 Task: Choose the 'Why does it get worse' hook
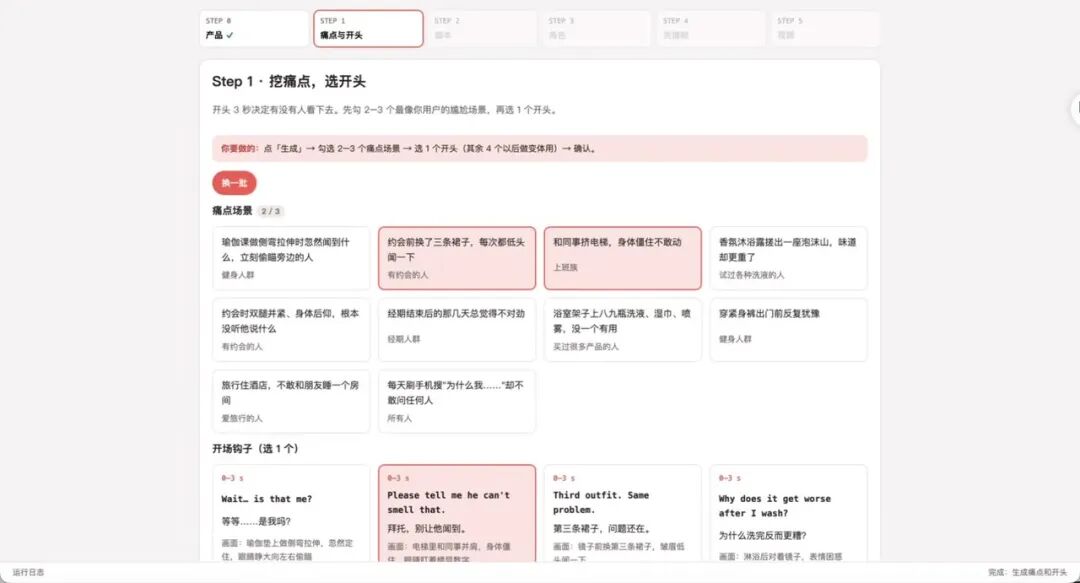(x=789, y=513)
